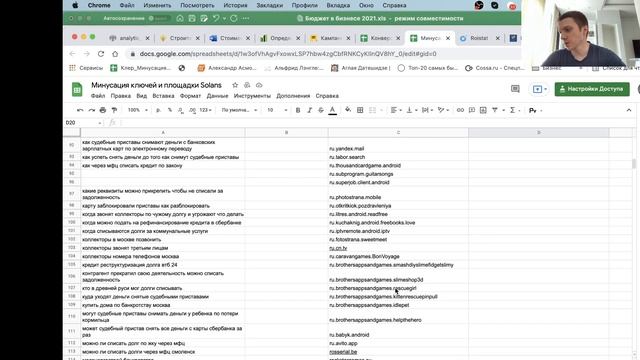Open the Apple menu
The image size is (640, 360).
point(75,5)
